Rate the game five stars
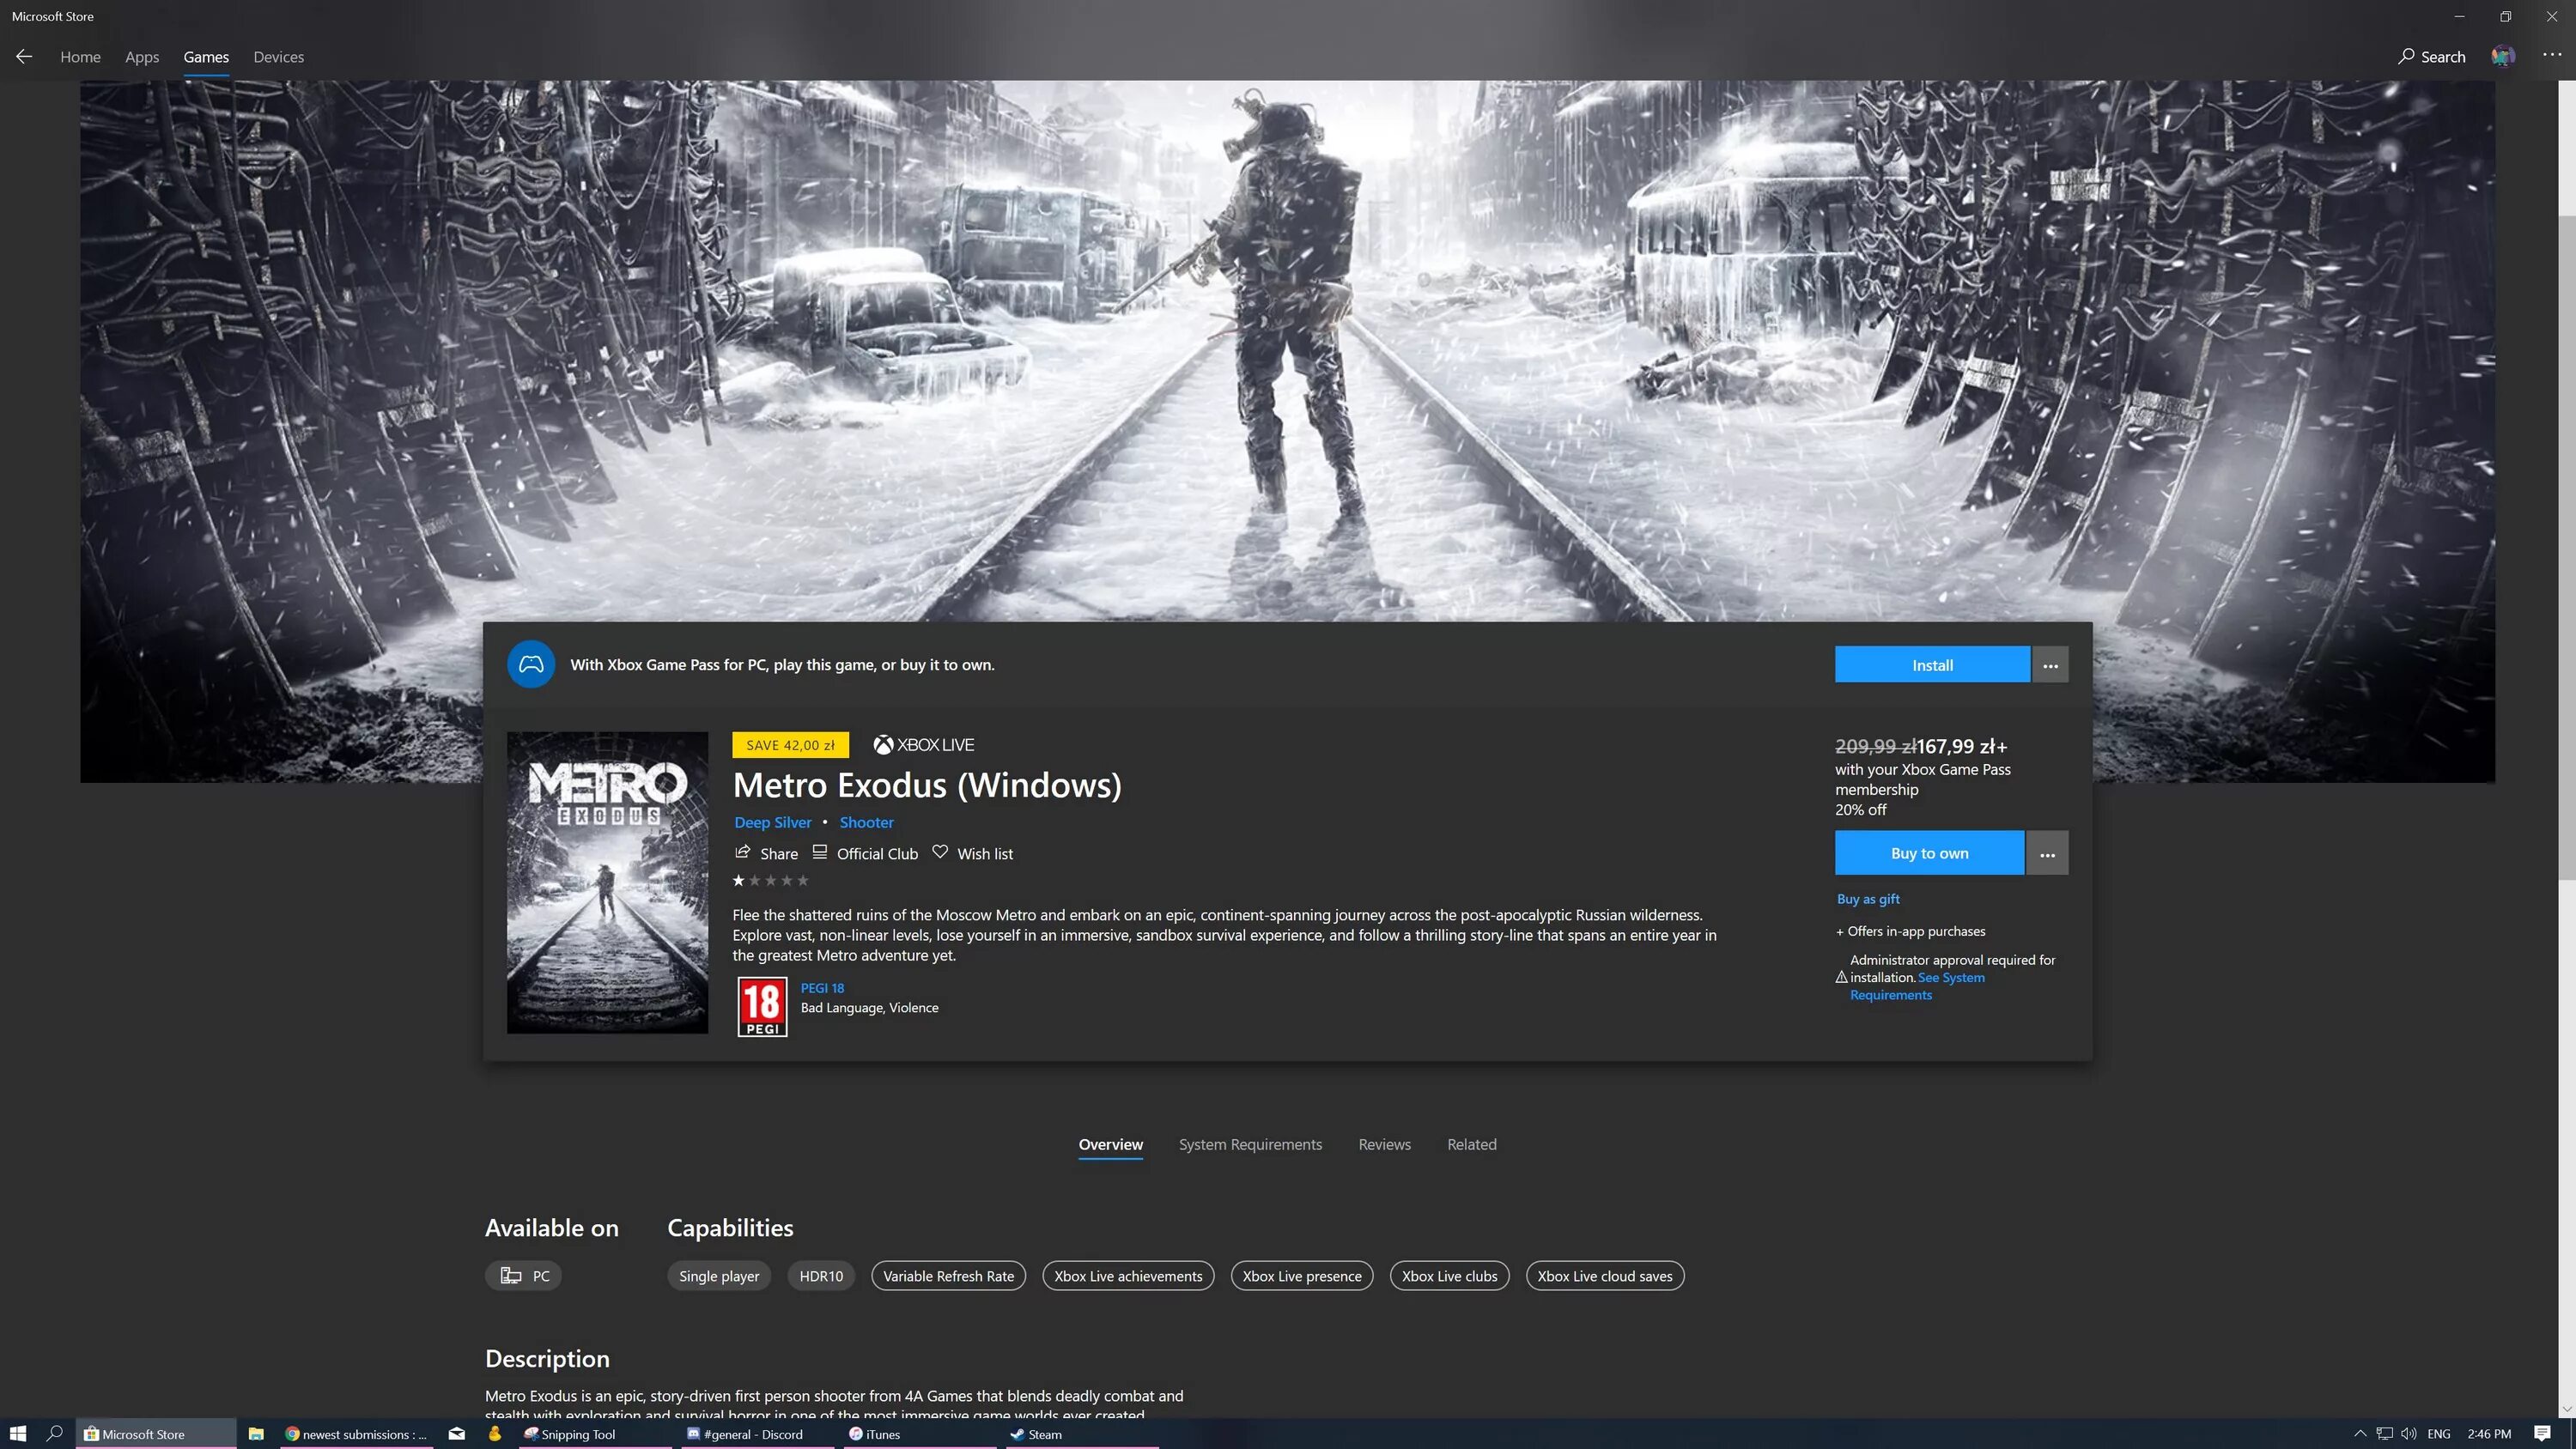Viewport: 2576px width, 1449px height. (x=803, y=881)
